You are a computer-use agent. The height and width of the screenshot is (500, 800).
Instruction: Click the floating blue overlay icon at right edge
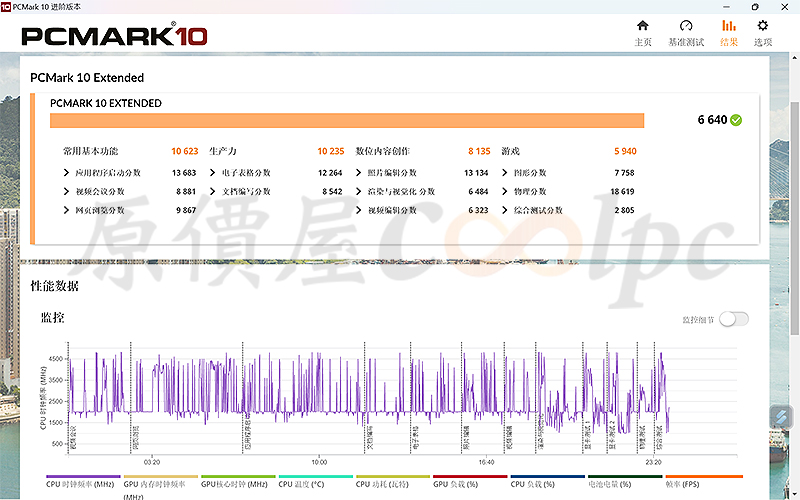(x=781, y=417)
